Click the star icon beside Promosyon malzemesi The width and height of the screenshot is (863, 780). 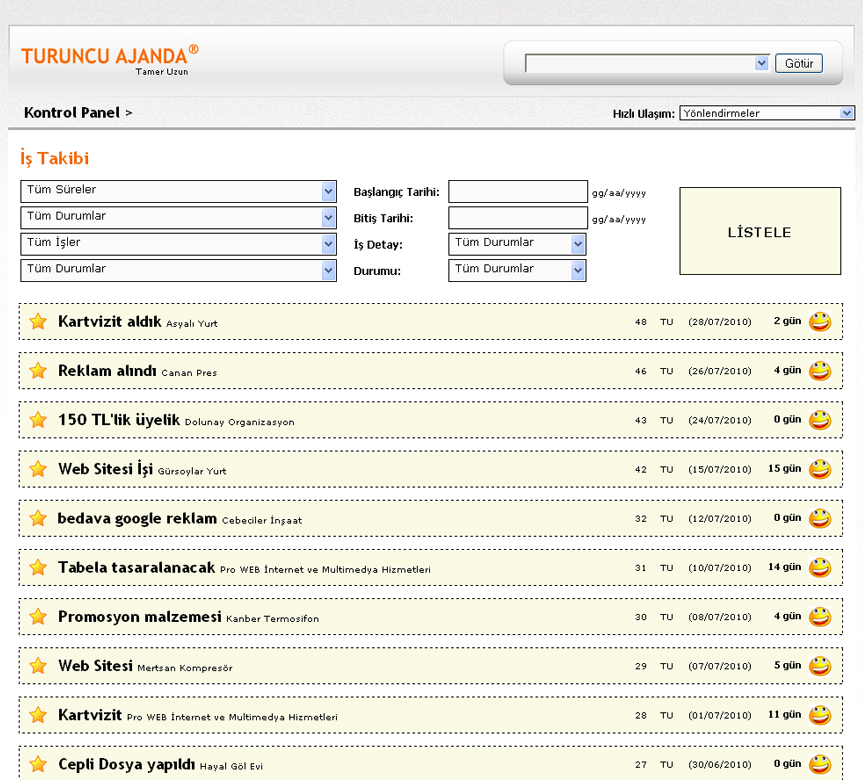(x=38, y=617)
